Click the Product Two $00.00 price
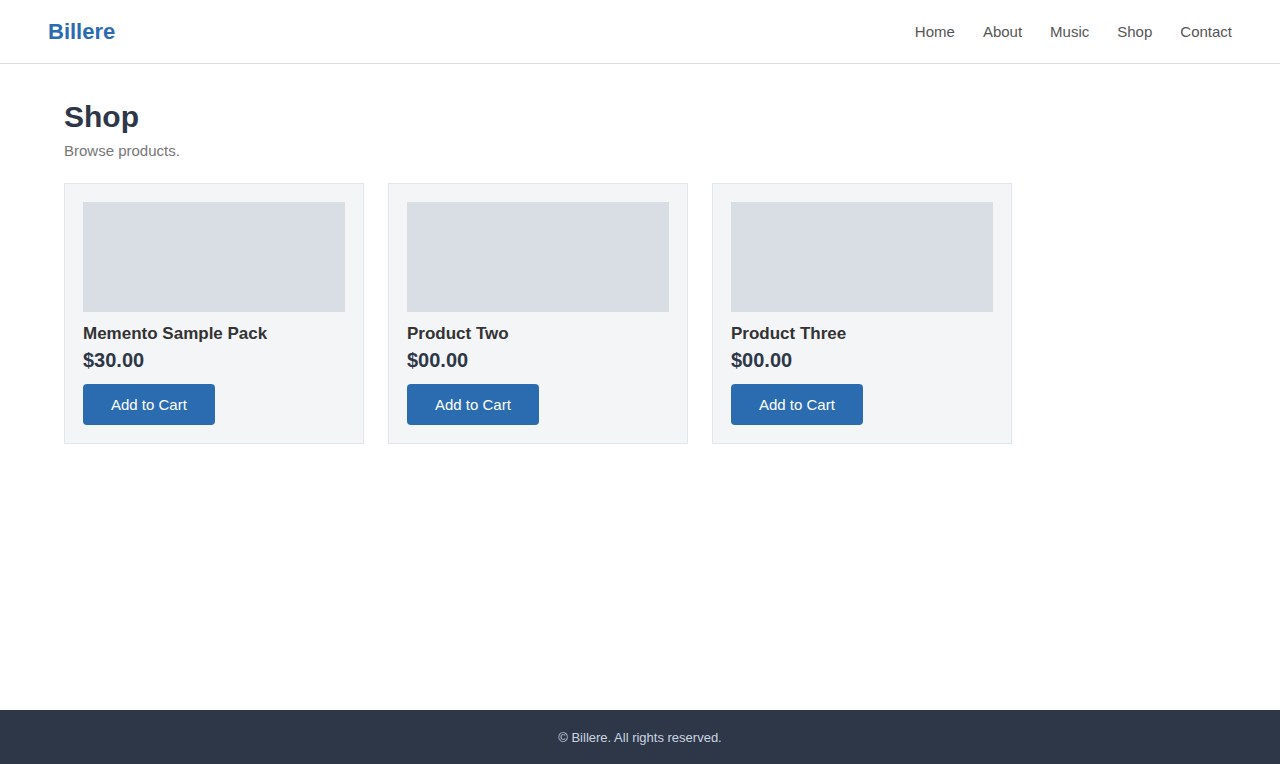The width and height of the screenshot is (1280, 764). click(x=437, y=360)
